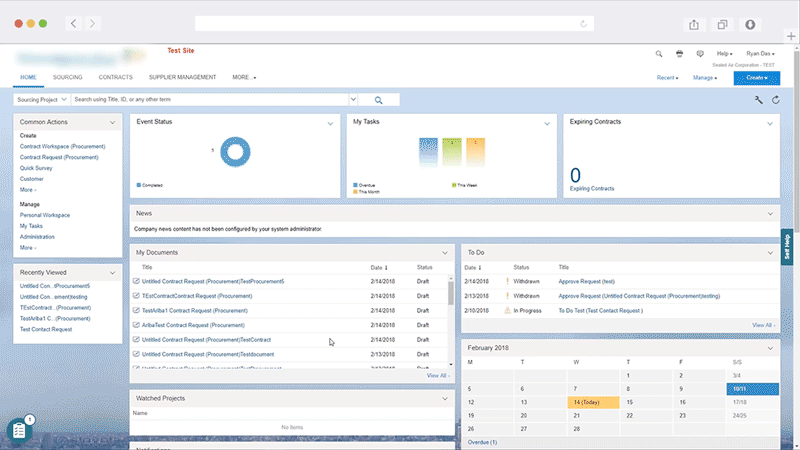Click document icon for TestAriba1 Contract Request

tap(136, 310)
